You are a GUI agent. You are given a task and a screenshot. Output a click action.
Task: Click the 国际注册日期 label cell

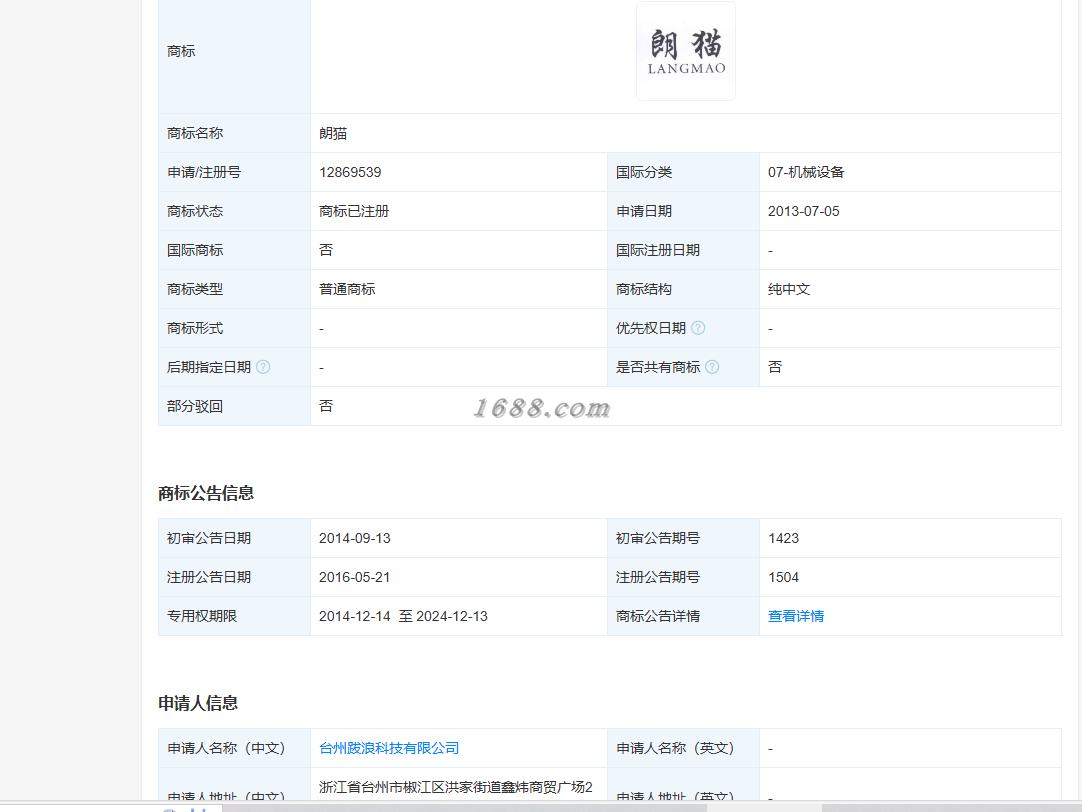pyautogui.click(x=683, y=250)
